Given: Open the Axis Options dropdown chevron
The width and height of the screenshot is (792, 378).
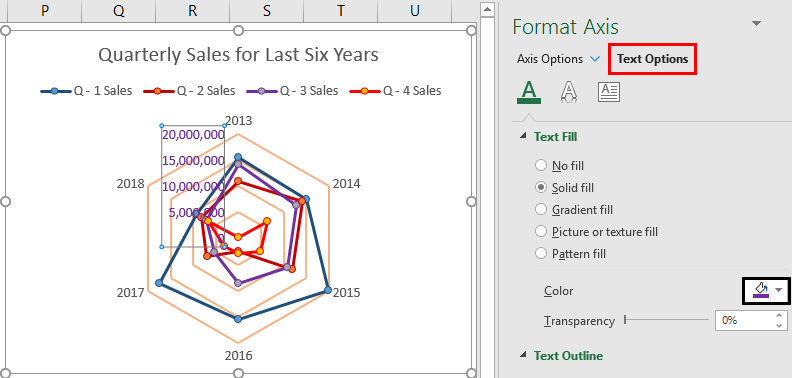Looking at the screenshot, I should coord(595,59).
